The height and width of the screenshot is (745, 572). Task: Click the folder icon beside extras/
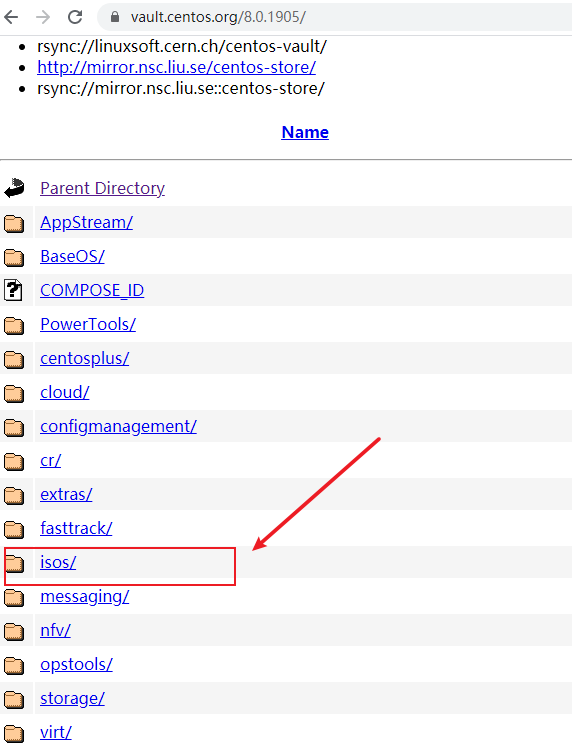click(14, 495)
